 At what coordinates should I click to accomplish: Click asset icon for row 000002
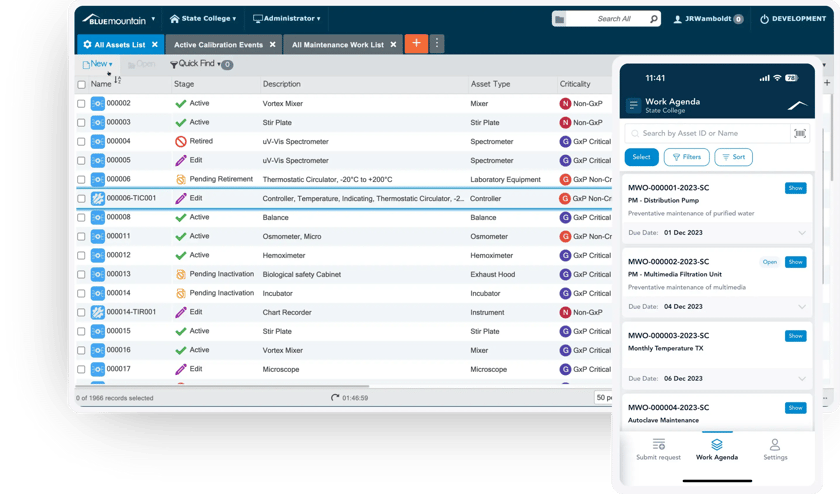(97, 103)
